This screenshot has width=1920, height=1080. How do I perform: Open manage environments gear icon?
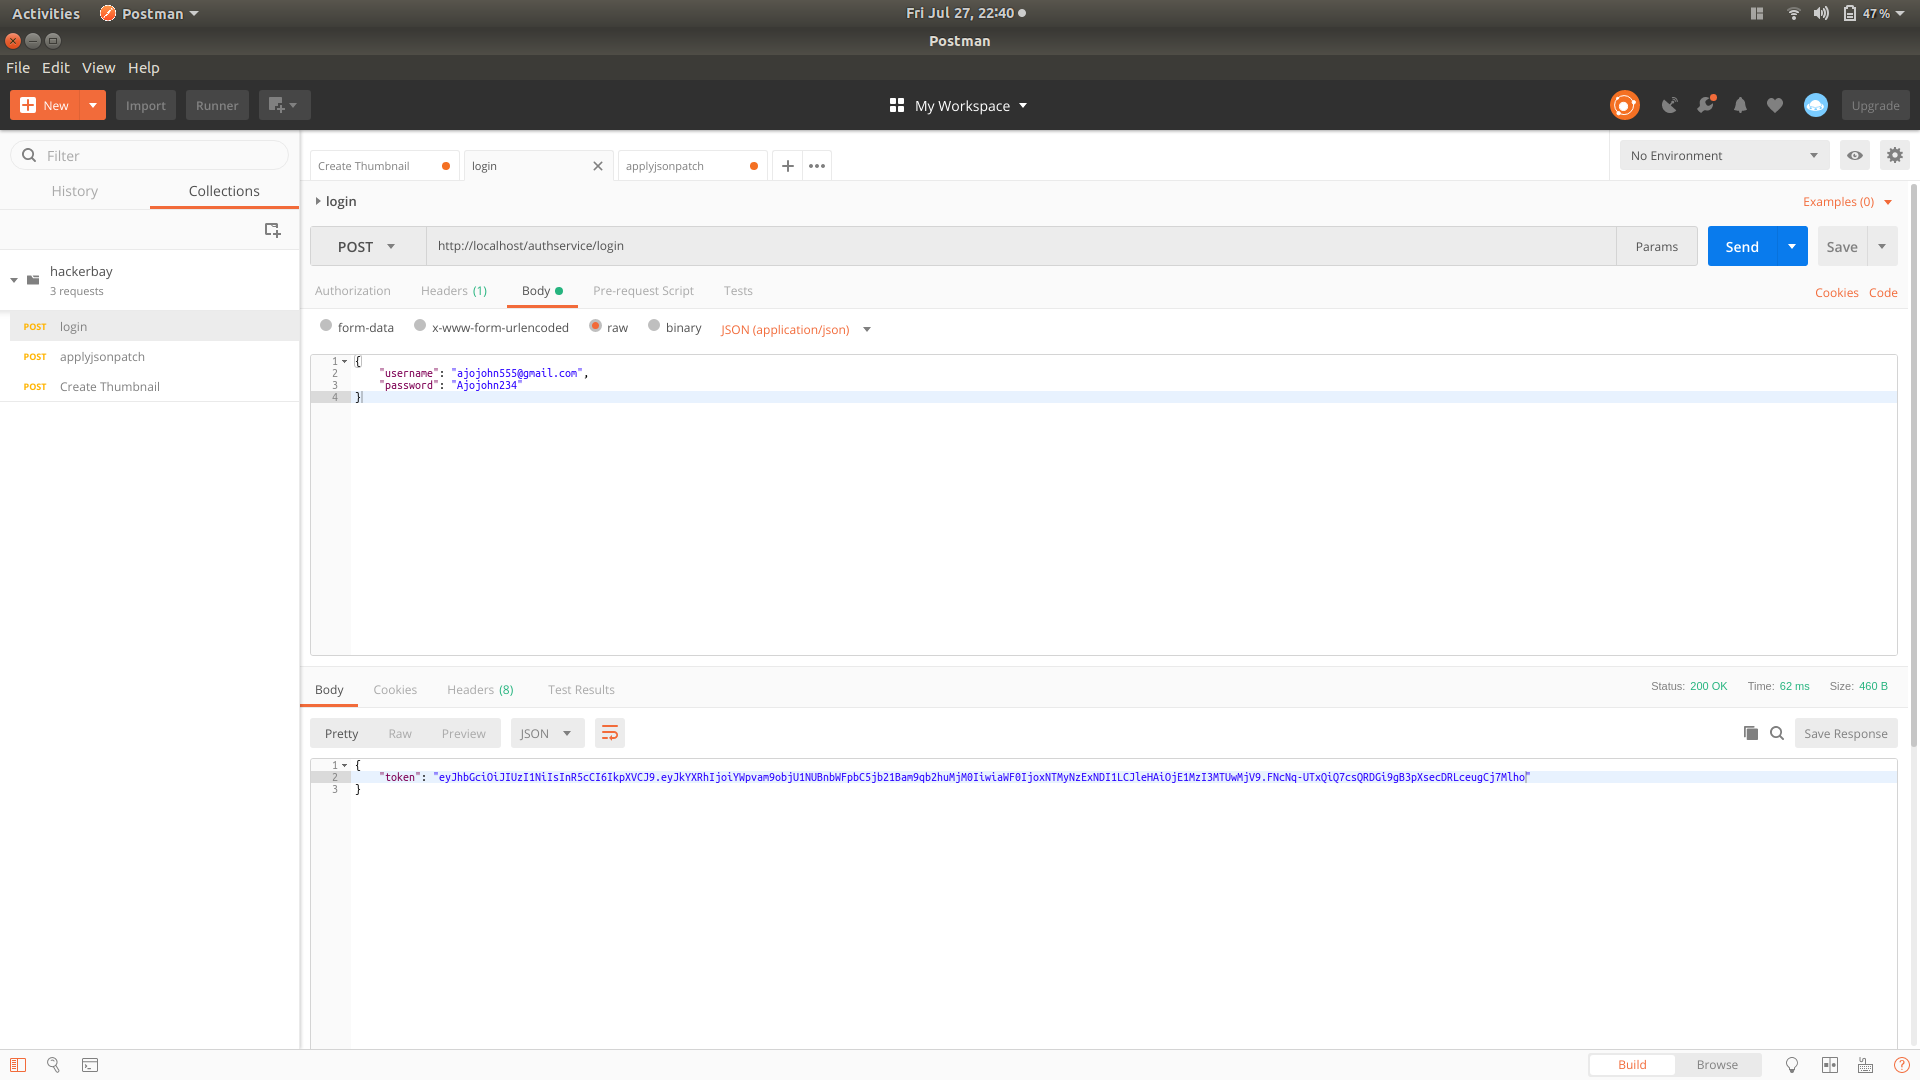(1894, 155)
